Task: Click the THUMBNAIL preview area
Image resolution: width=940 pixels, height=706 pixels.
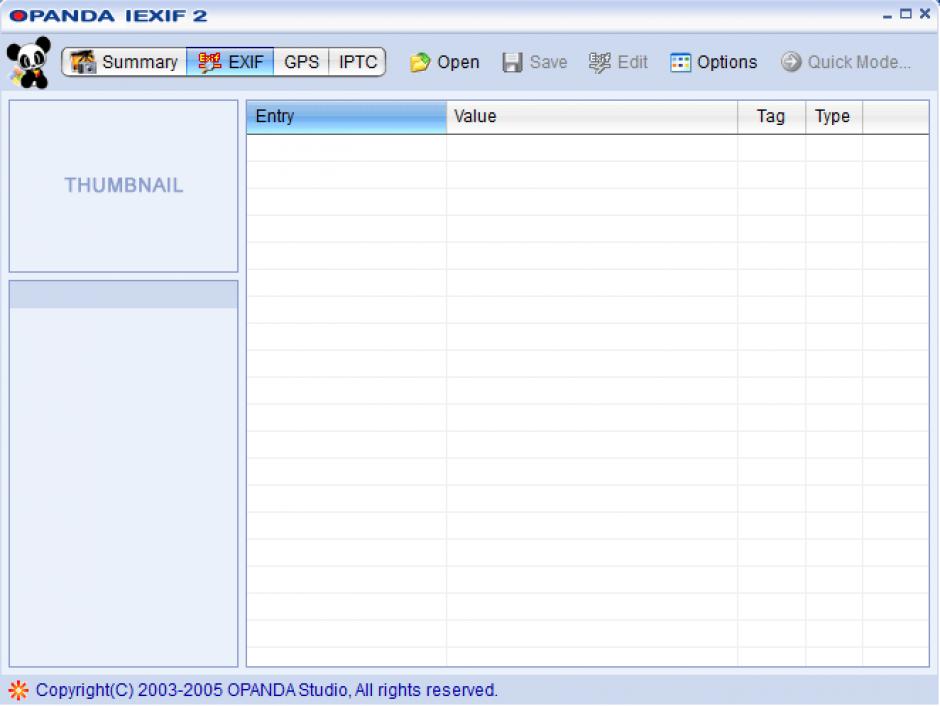Action: (123, 186)
